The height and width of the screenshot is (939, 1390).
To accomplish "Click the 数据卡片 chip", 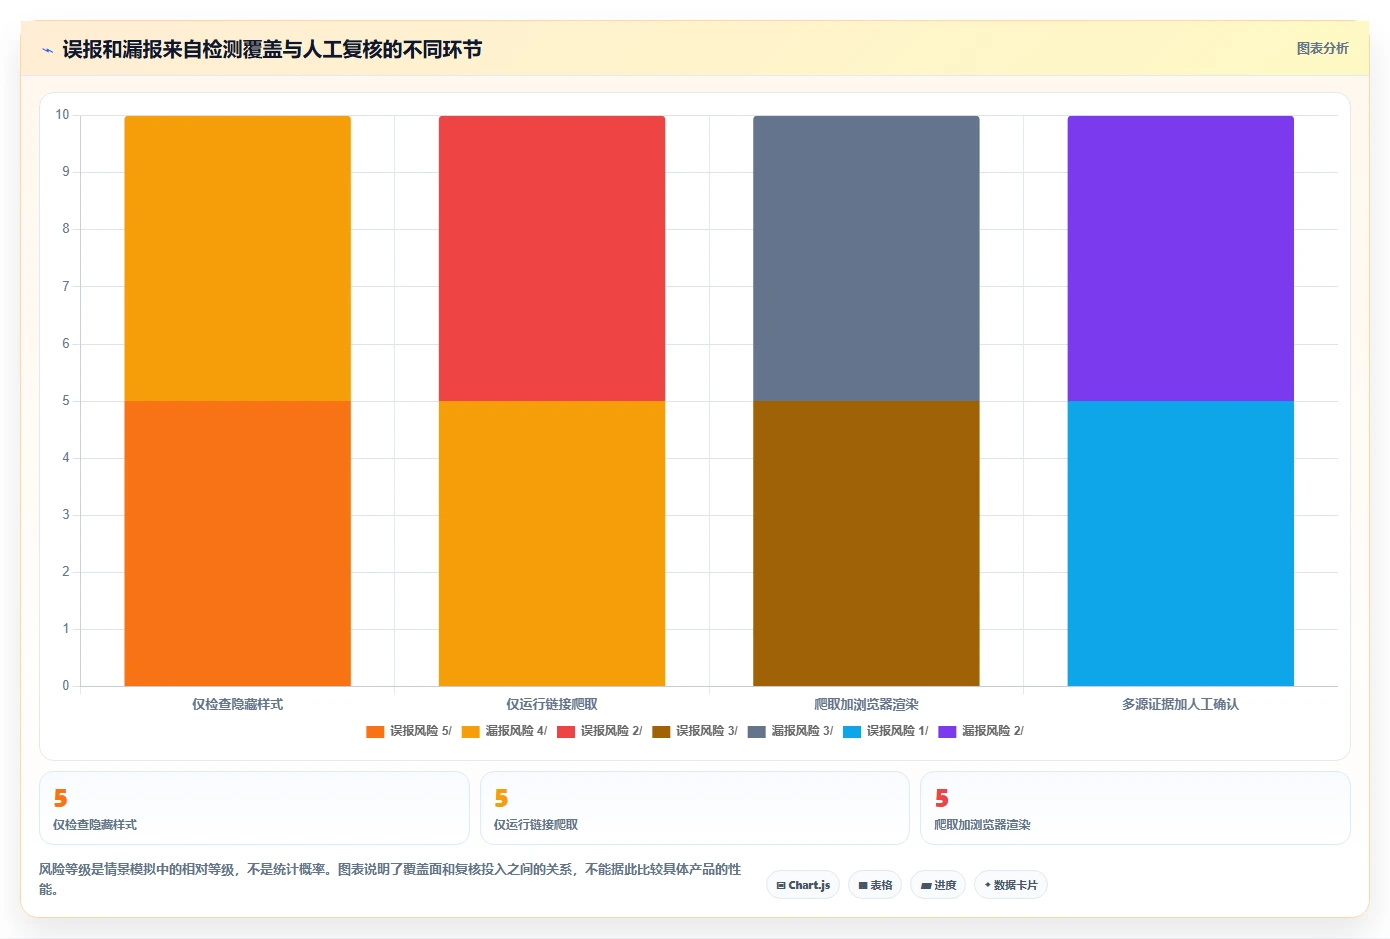I will coord(1011,885).
